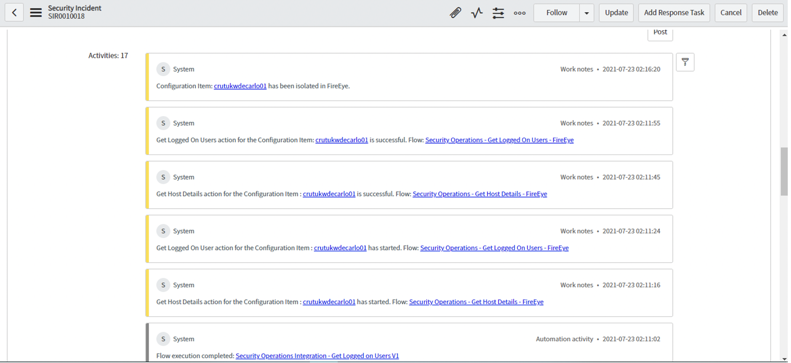Click System avatar on the 02:11:24 note

click(163, 231)
